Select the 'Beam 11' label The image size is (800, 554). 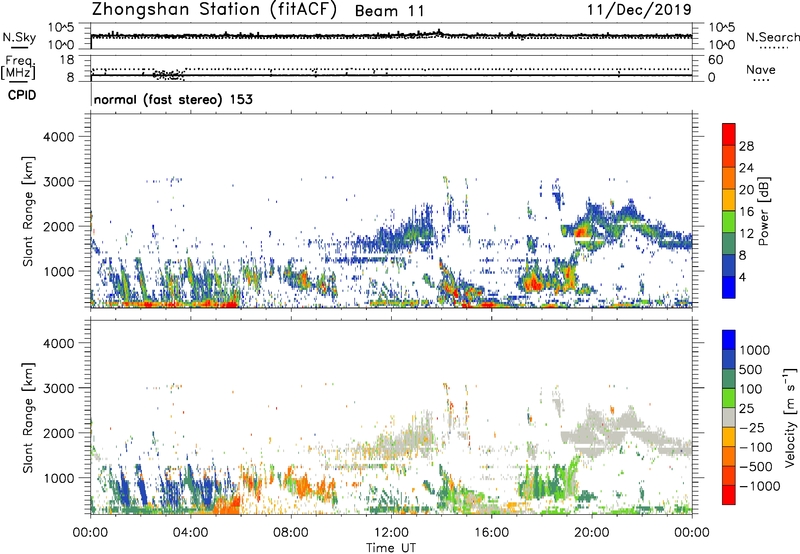[390, 11]
